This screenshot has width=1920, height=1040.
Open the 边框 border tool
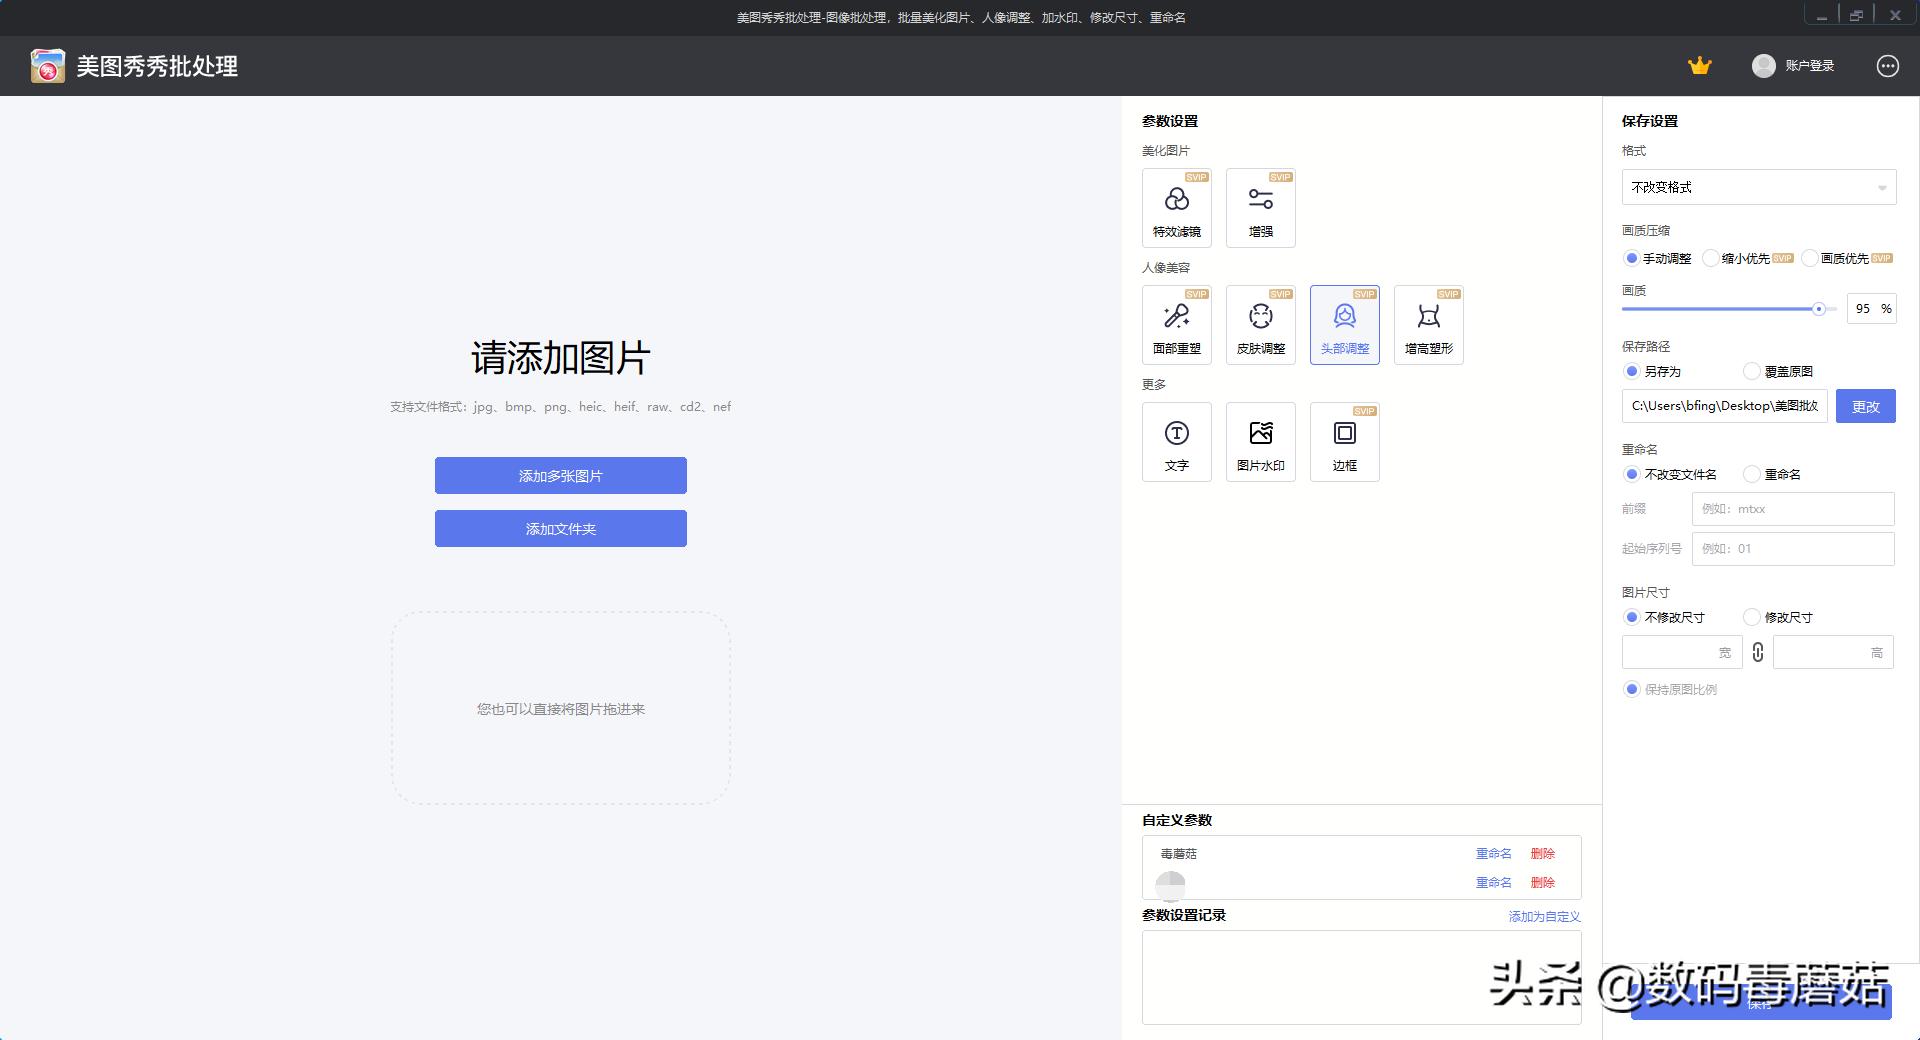(1345, 441)
